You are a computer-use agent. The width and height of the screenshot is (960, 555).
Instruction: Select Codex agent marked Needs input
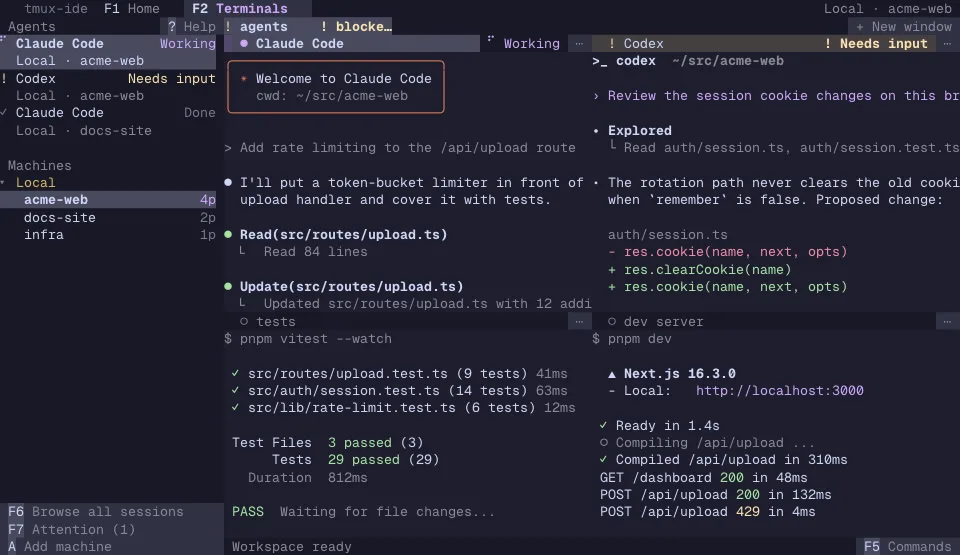(x=108, y=87)
